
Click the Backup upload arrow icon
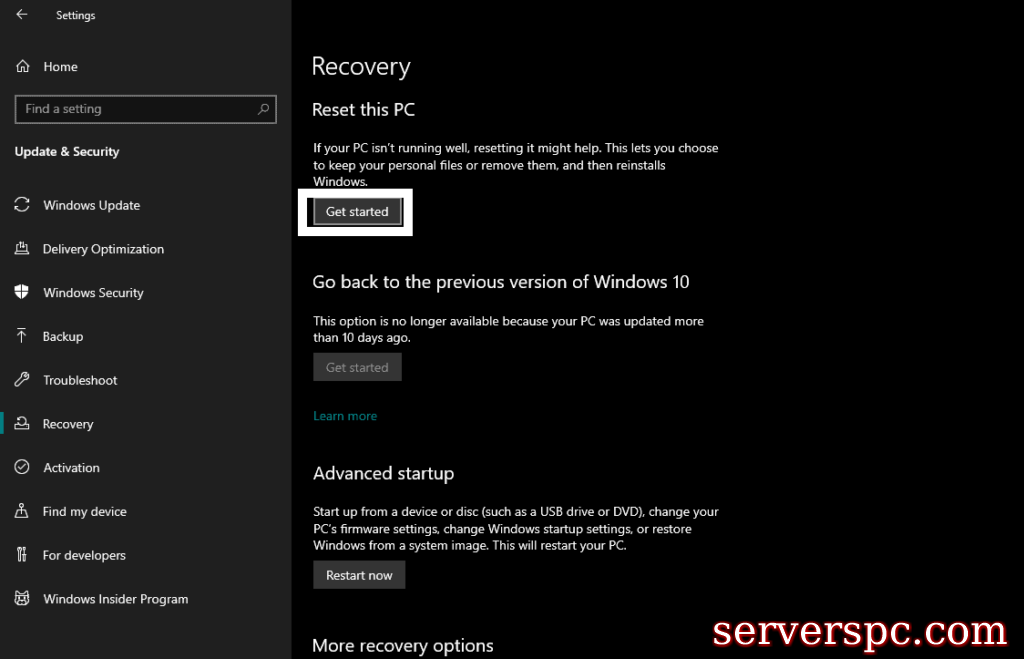point(22,336)
